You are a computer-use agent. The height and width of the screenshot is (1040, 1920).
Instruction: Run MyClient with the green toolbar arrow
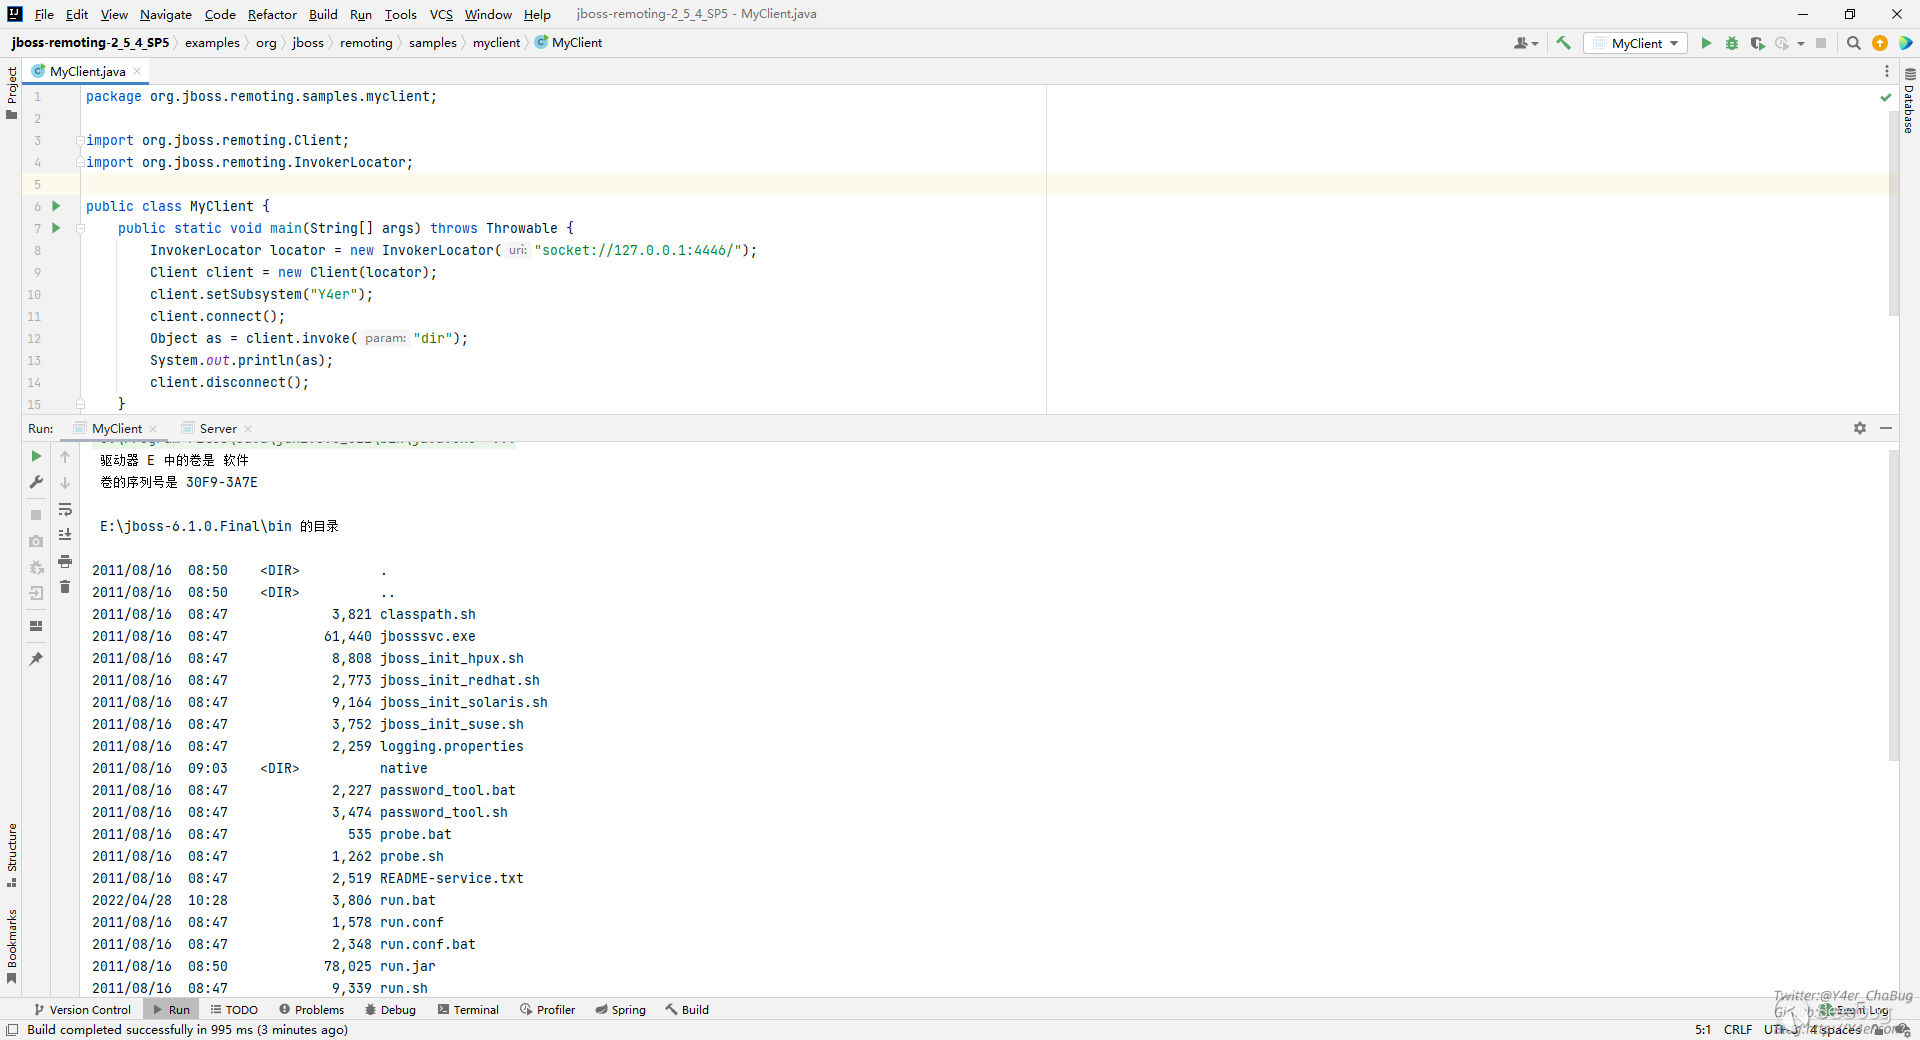1706,43
